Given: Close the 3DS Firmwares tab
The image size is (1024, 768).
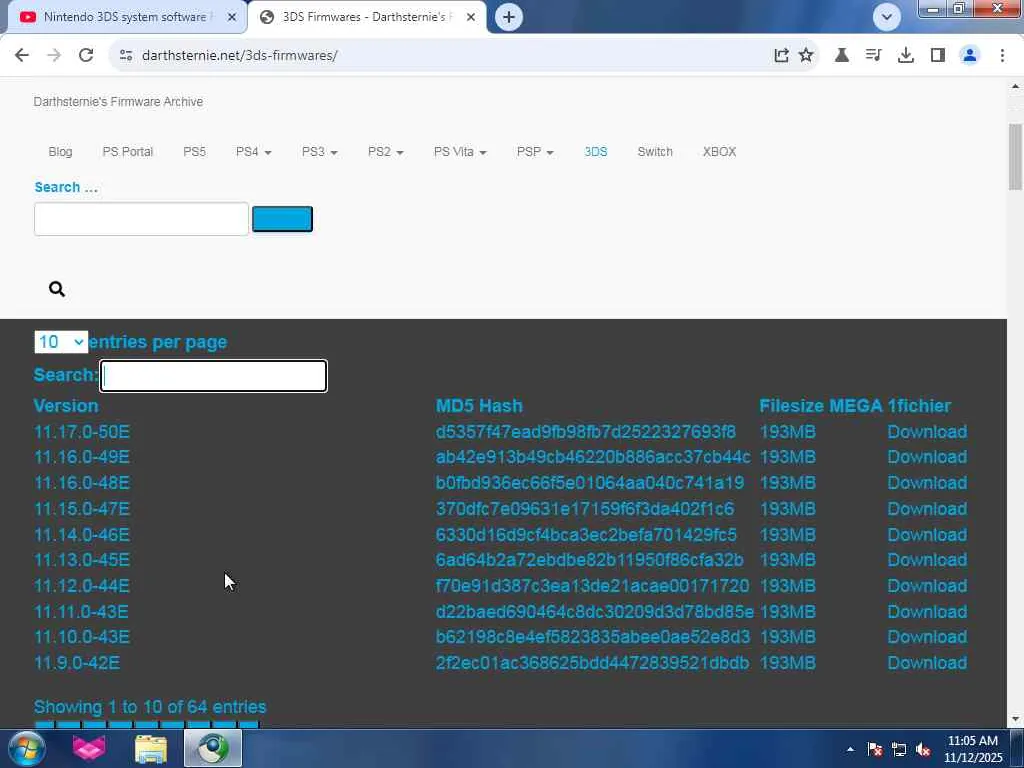Looking at the screenshot, I should pyautogui.click(x=471, y=17).
